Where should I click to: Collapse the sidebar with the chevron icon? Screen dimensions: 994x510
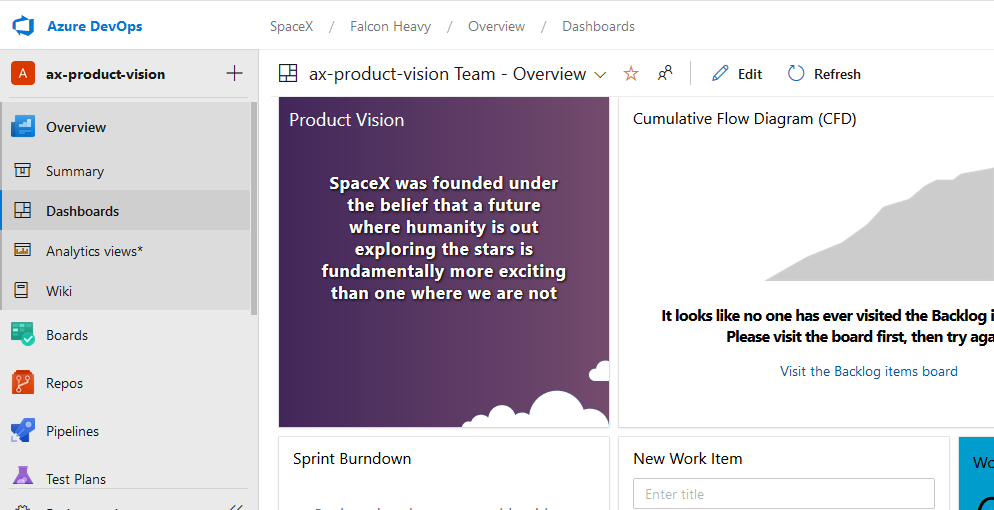235,507
